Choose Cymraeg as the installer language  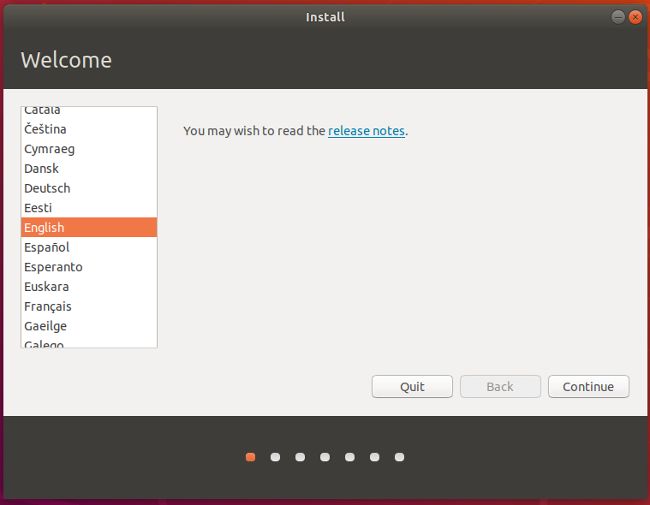(x=89, y=149)
